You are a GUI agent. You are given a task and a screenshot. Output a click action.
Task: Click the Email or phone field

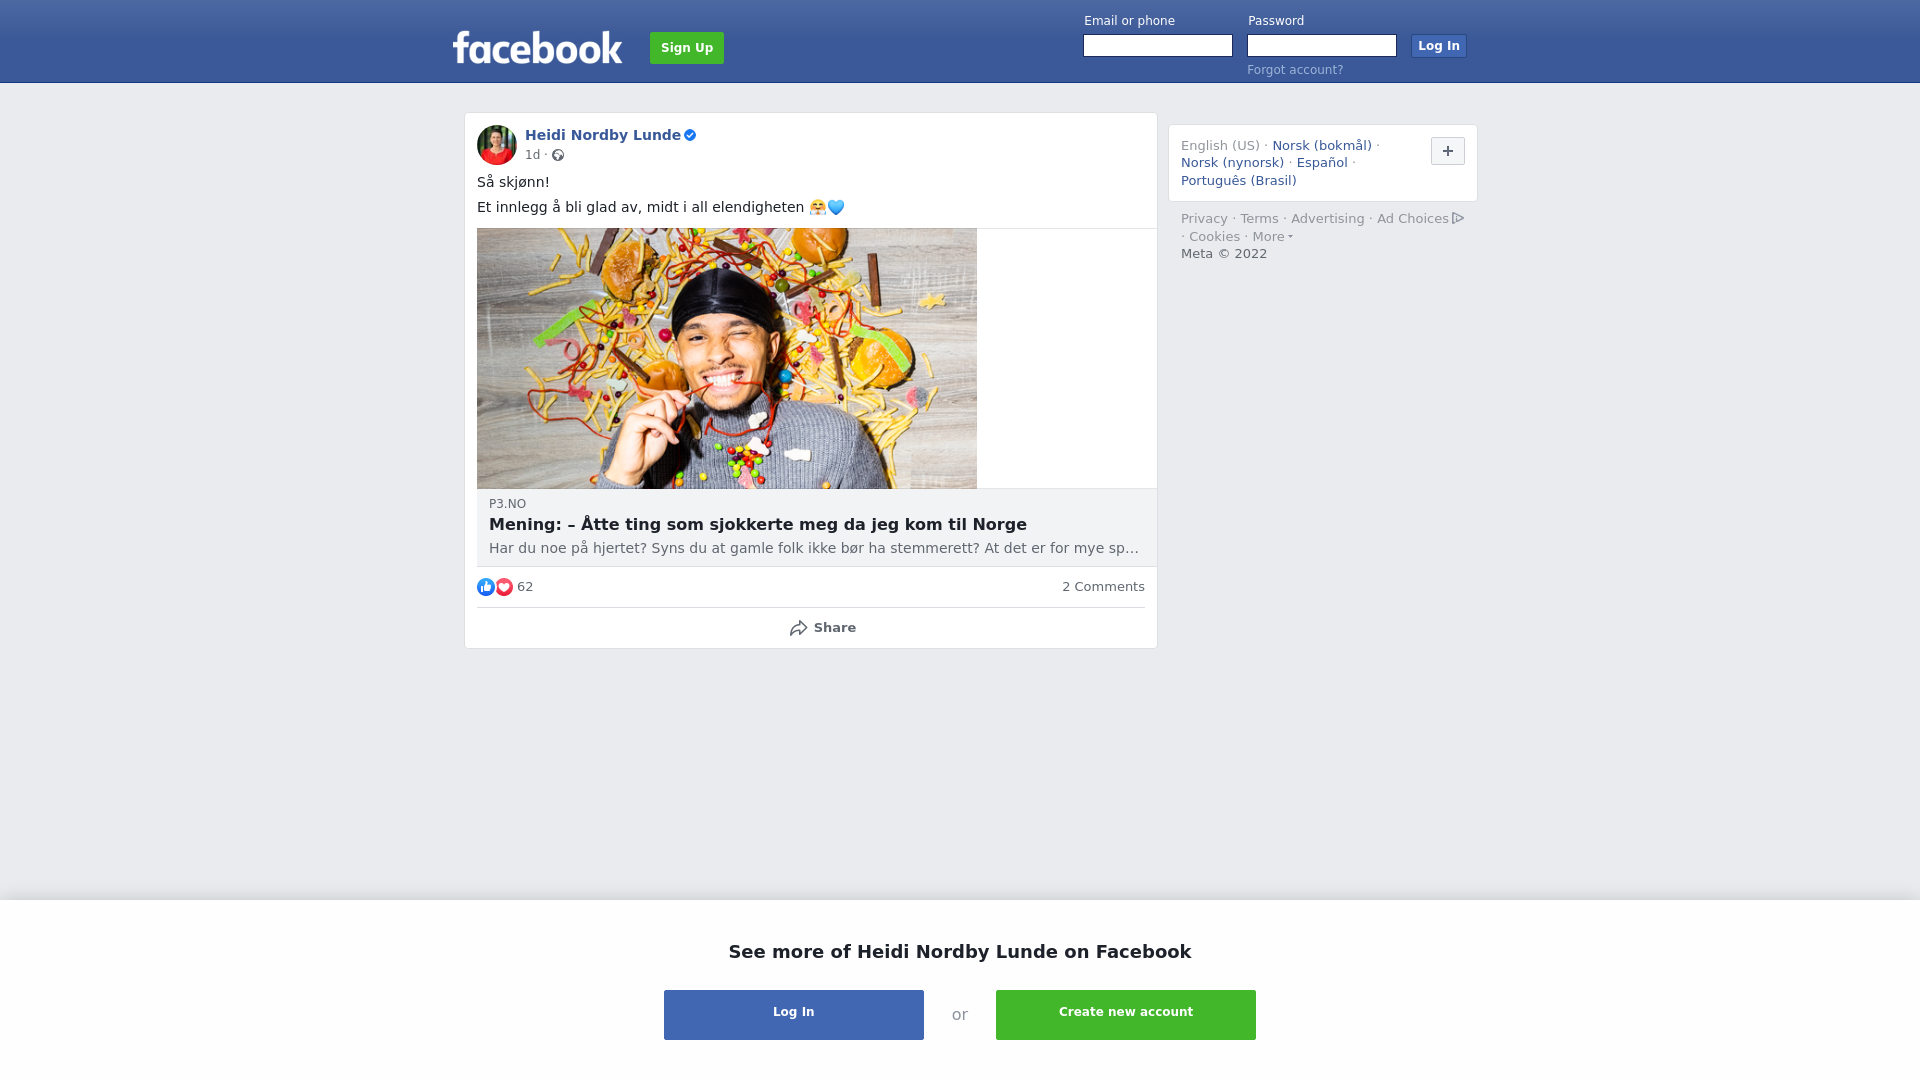(x=1158, y=46)
